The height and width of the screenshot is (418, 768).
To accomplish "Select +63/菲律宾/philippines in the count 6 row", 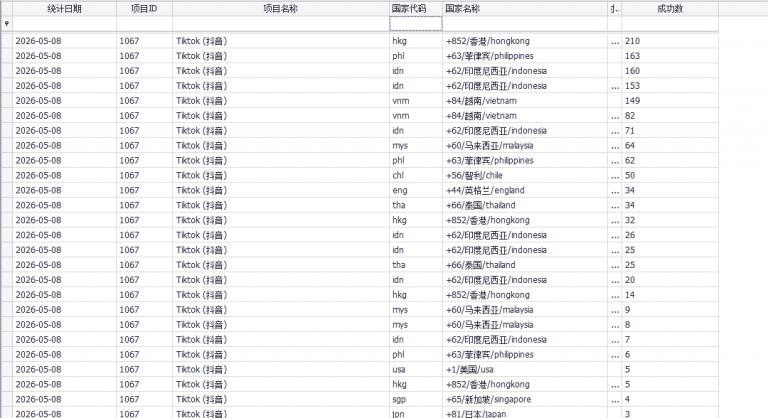I will 525,355.
